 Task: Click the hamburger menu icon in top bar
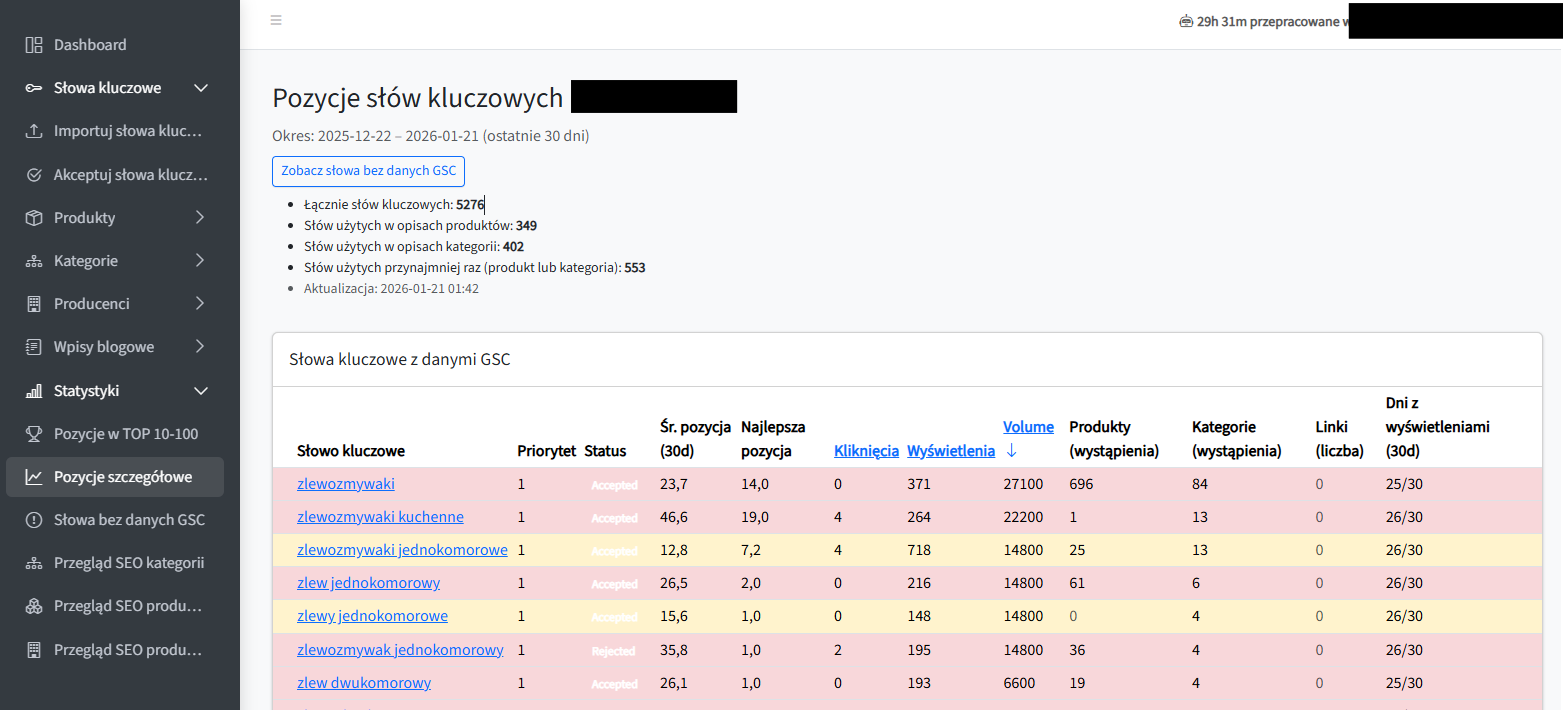[276, 20]
